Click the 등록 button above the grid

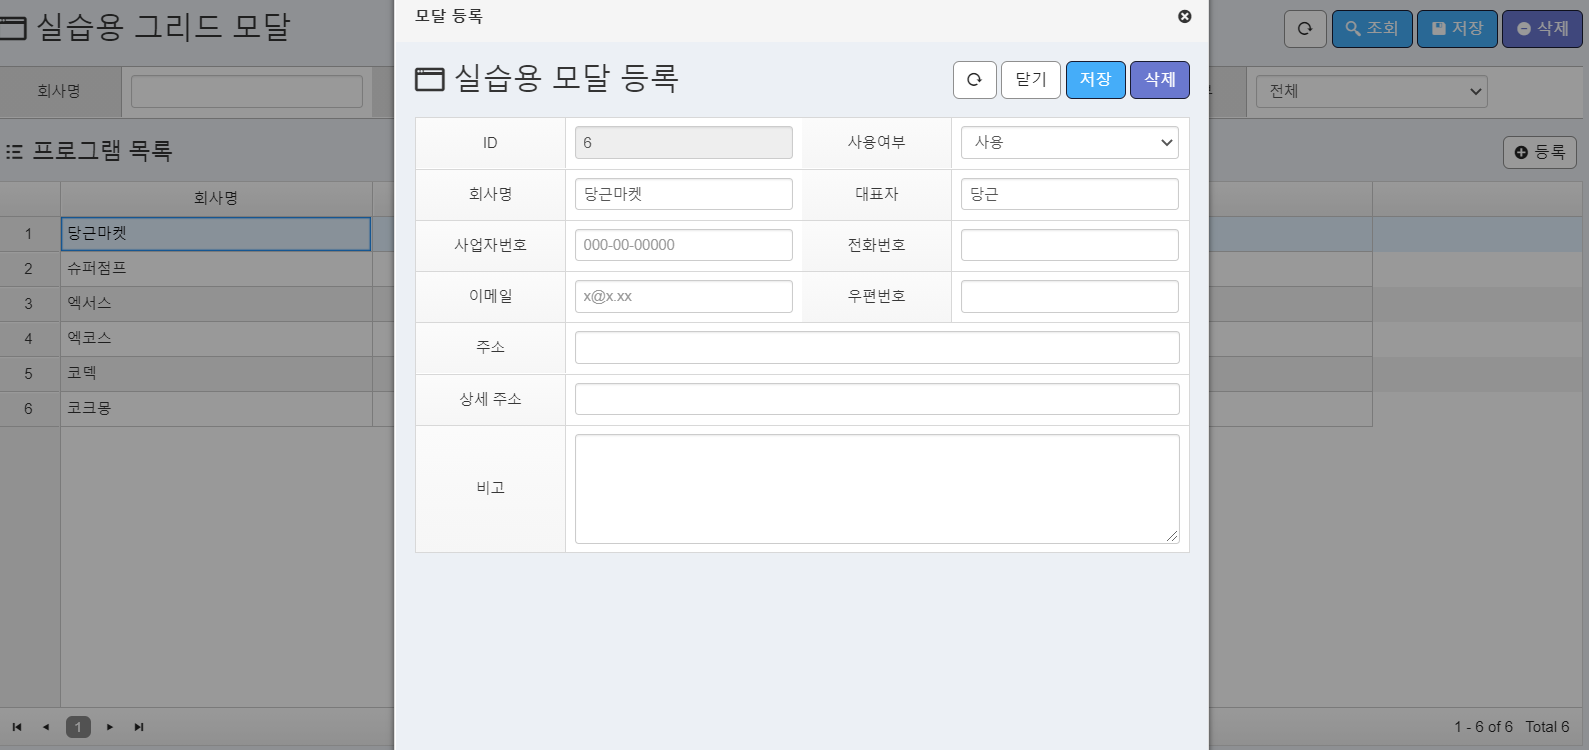pos(1540,152)
